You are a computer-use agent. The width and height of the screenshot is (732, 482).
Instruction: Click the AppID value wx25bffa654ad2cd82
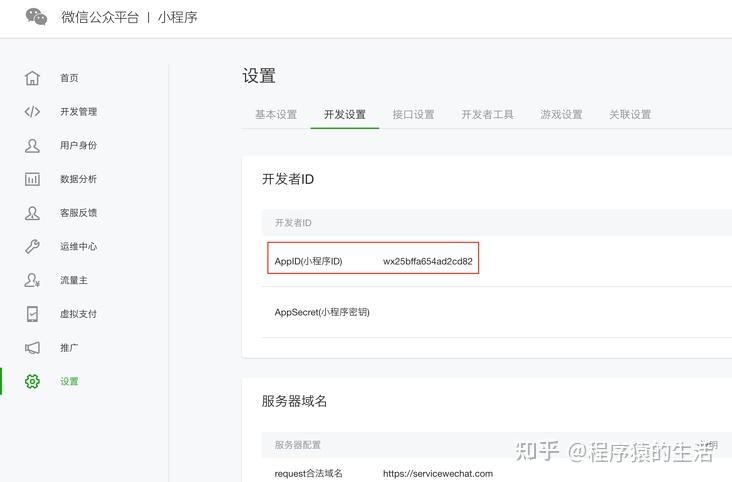pyautogui.click(x=428, y=261)
